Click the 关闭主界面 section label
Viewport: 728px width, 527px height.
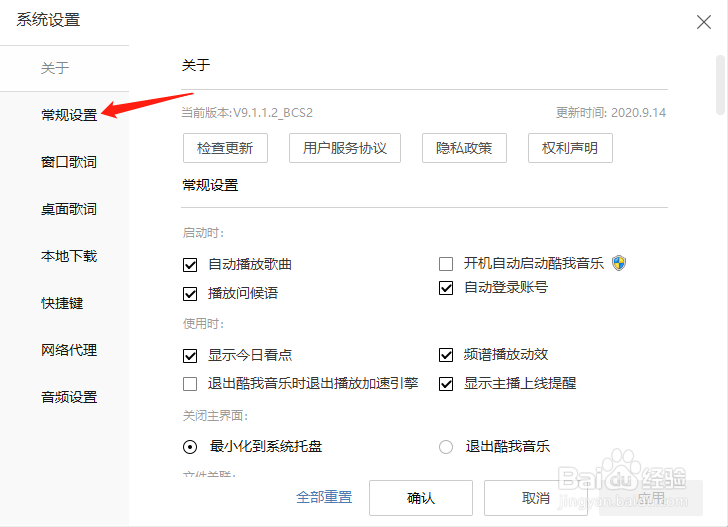[x=215, y=416]
